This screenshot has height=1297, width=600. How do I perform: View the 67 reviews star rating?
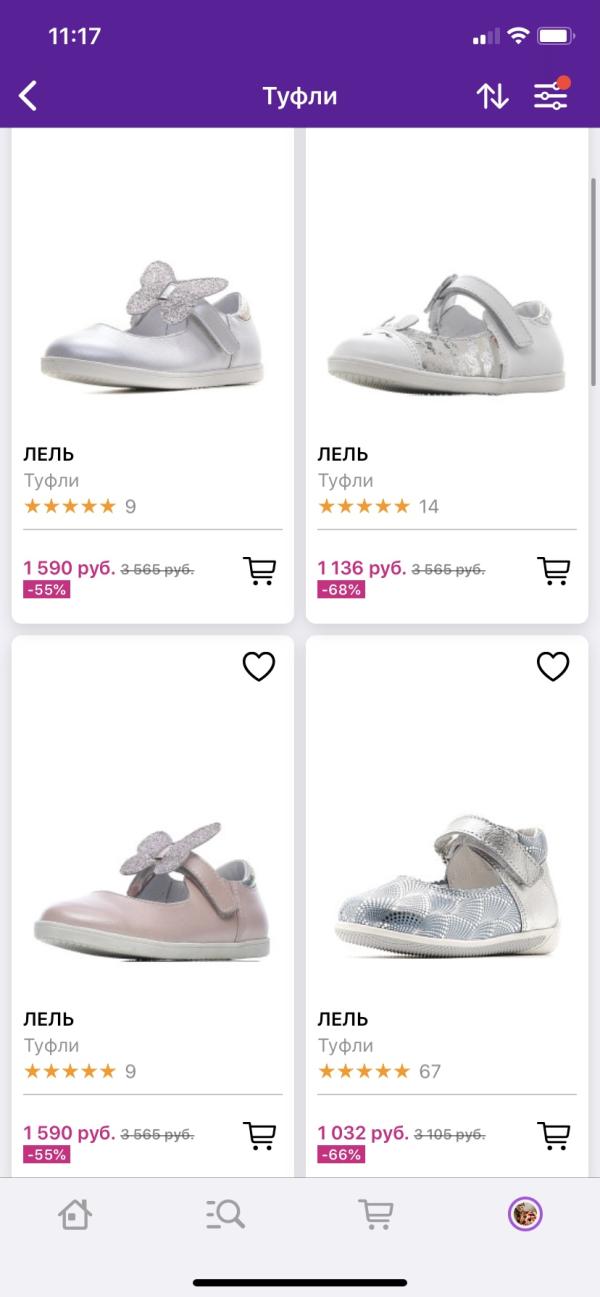coord(364,1071)
